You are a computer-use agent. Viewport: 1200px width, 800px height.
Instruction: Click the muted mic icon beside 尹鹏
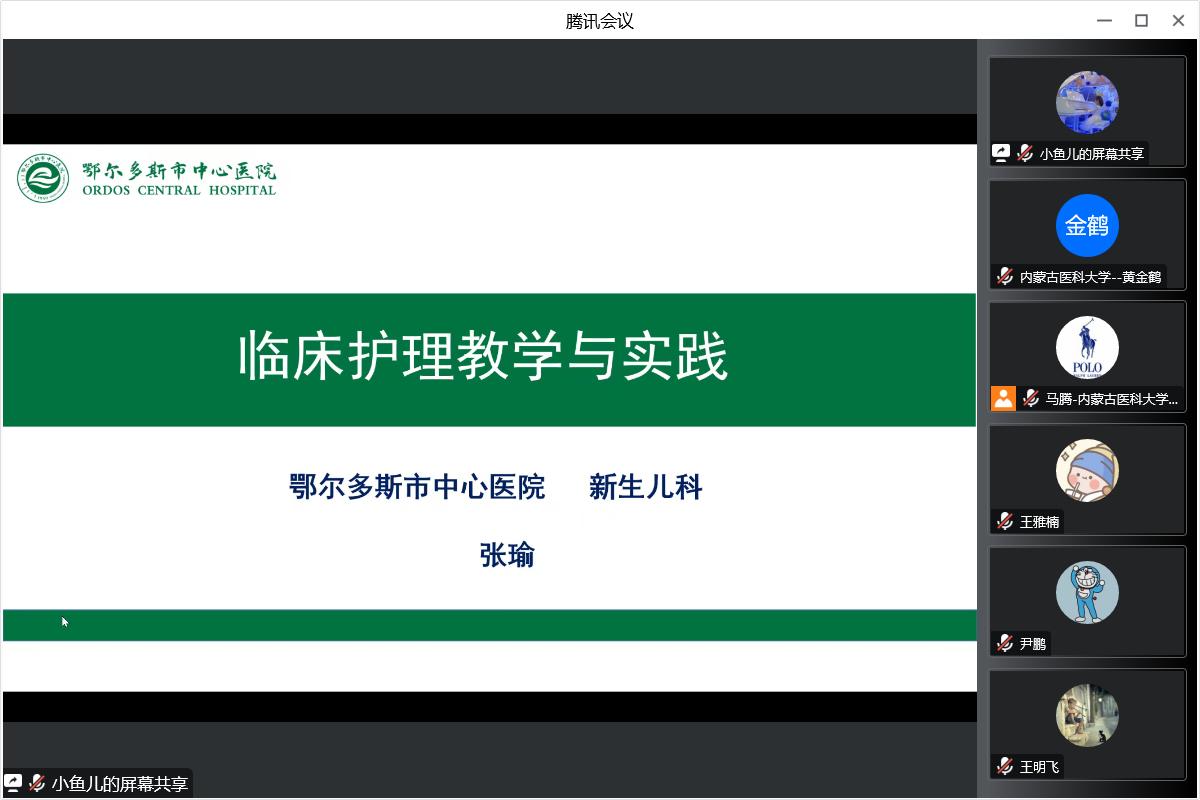(x=1005, y=643)
